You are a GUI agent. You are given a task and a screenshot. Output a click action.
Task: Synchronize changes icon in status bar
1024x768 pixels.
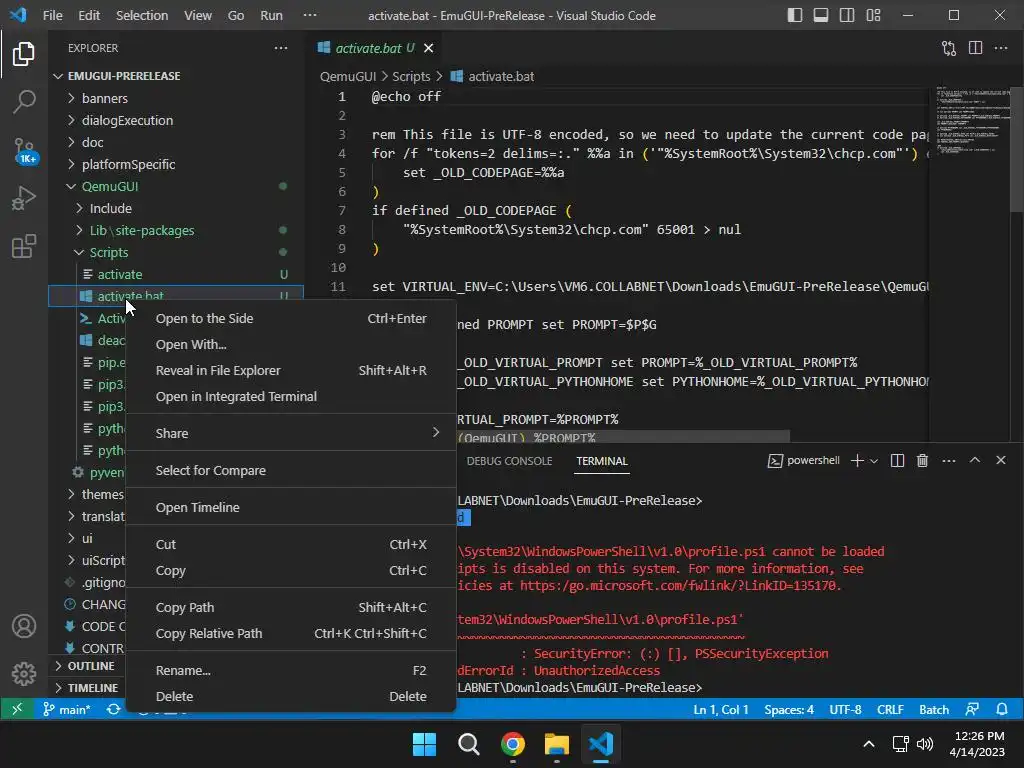pyautogui.click(x=114, y=709)
